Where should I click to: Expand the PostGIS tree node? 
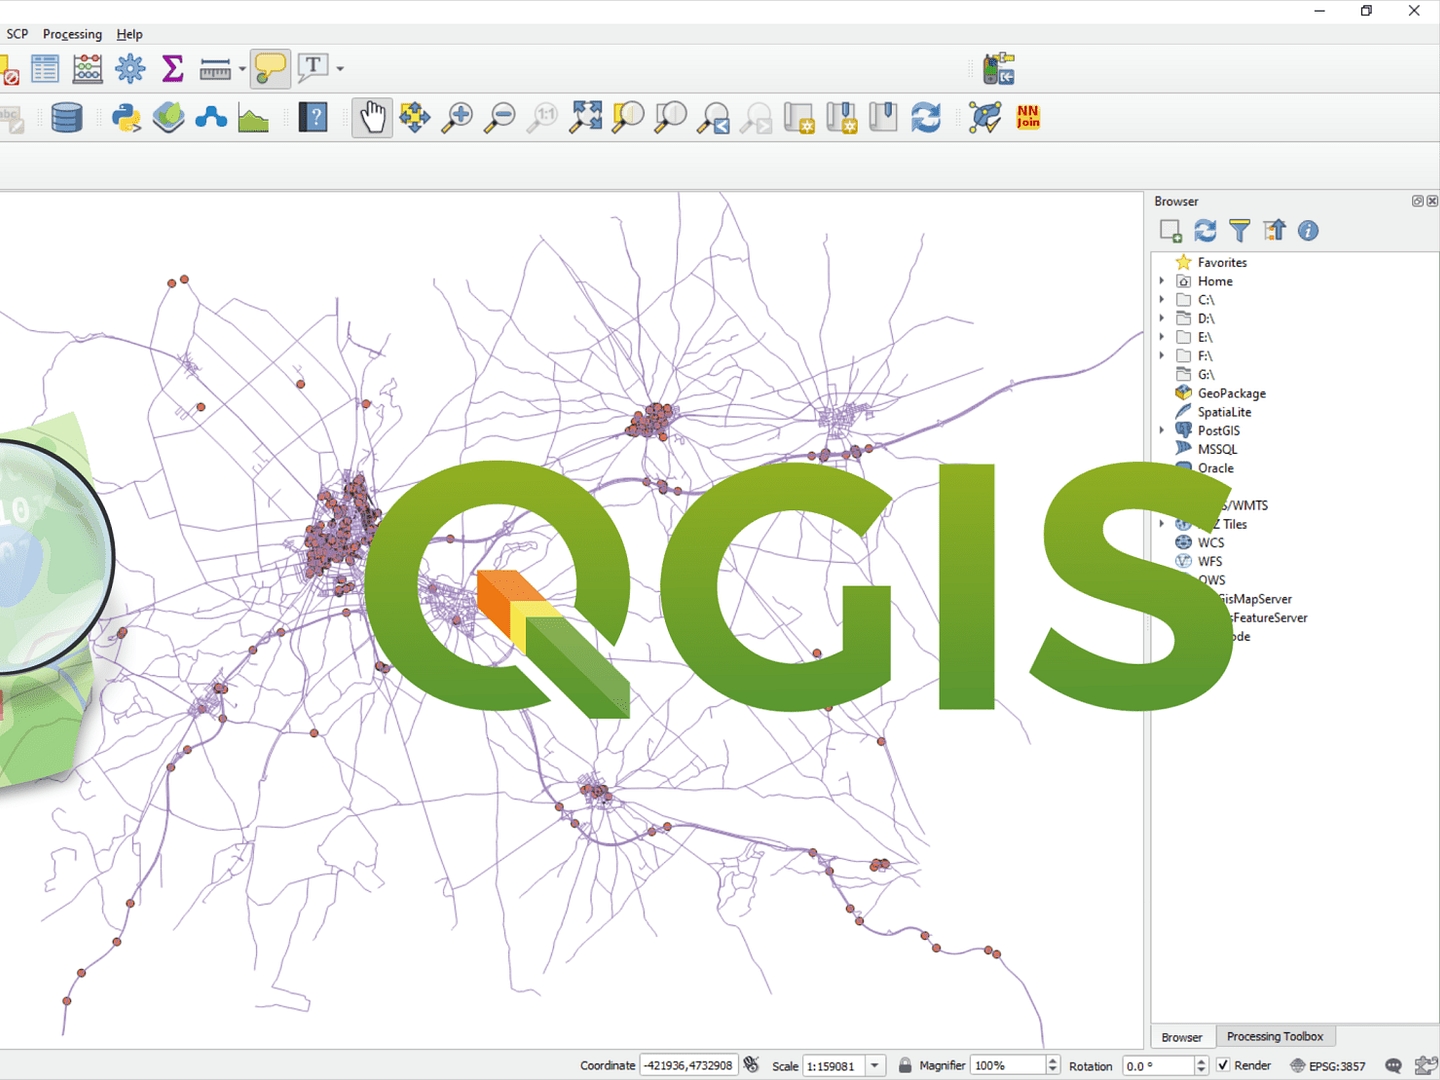1162,430
